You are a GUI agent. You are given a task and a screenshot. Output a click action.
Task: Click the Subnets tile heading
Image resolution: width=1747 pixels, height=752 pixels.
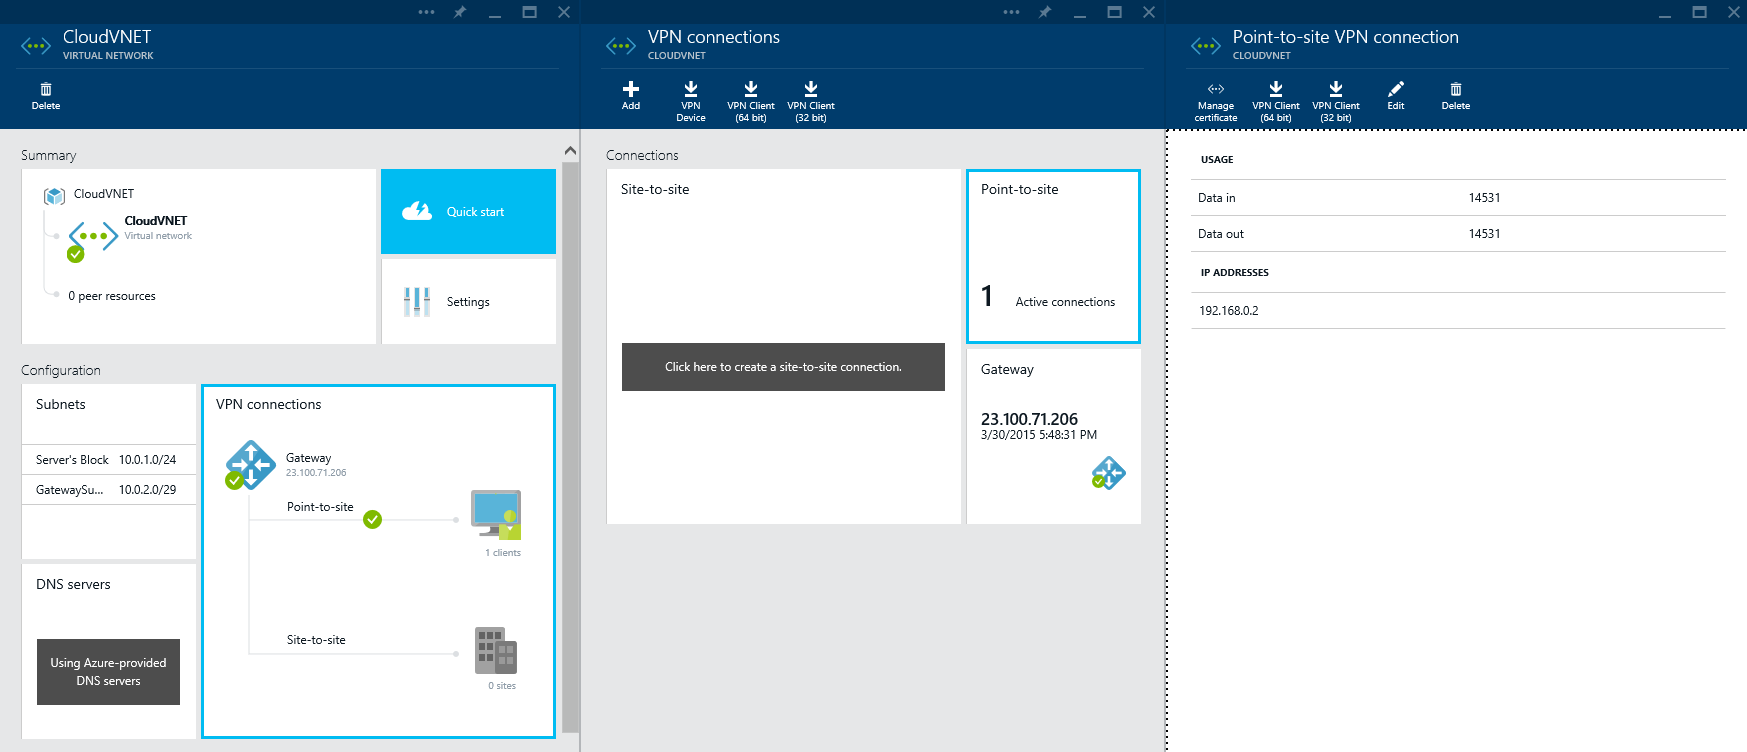61,404
